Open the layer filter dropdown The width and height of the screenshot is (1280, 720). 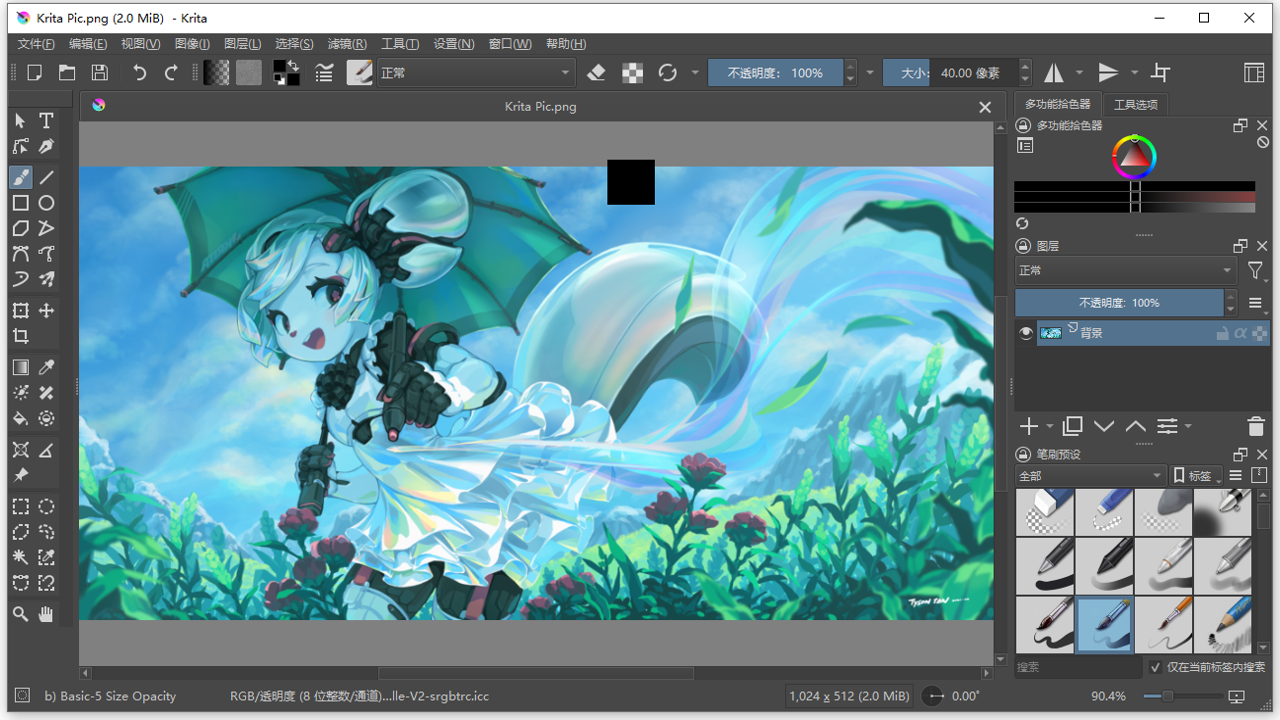point(1256,271)
